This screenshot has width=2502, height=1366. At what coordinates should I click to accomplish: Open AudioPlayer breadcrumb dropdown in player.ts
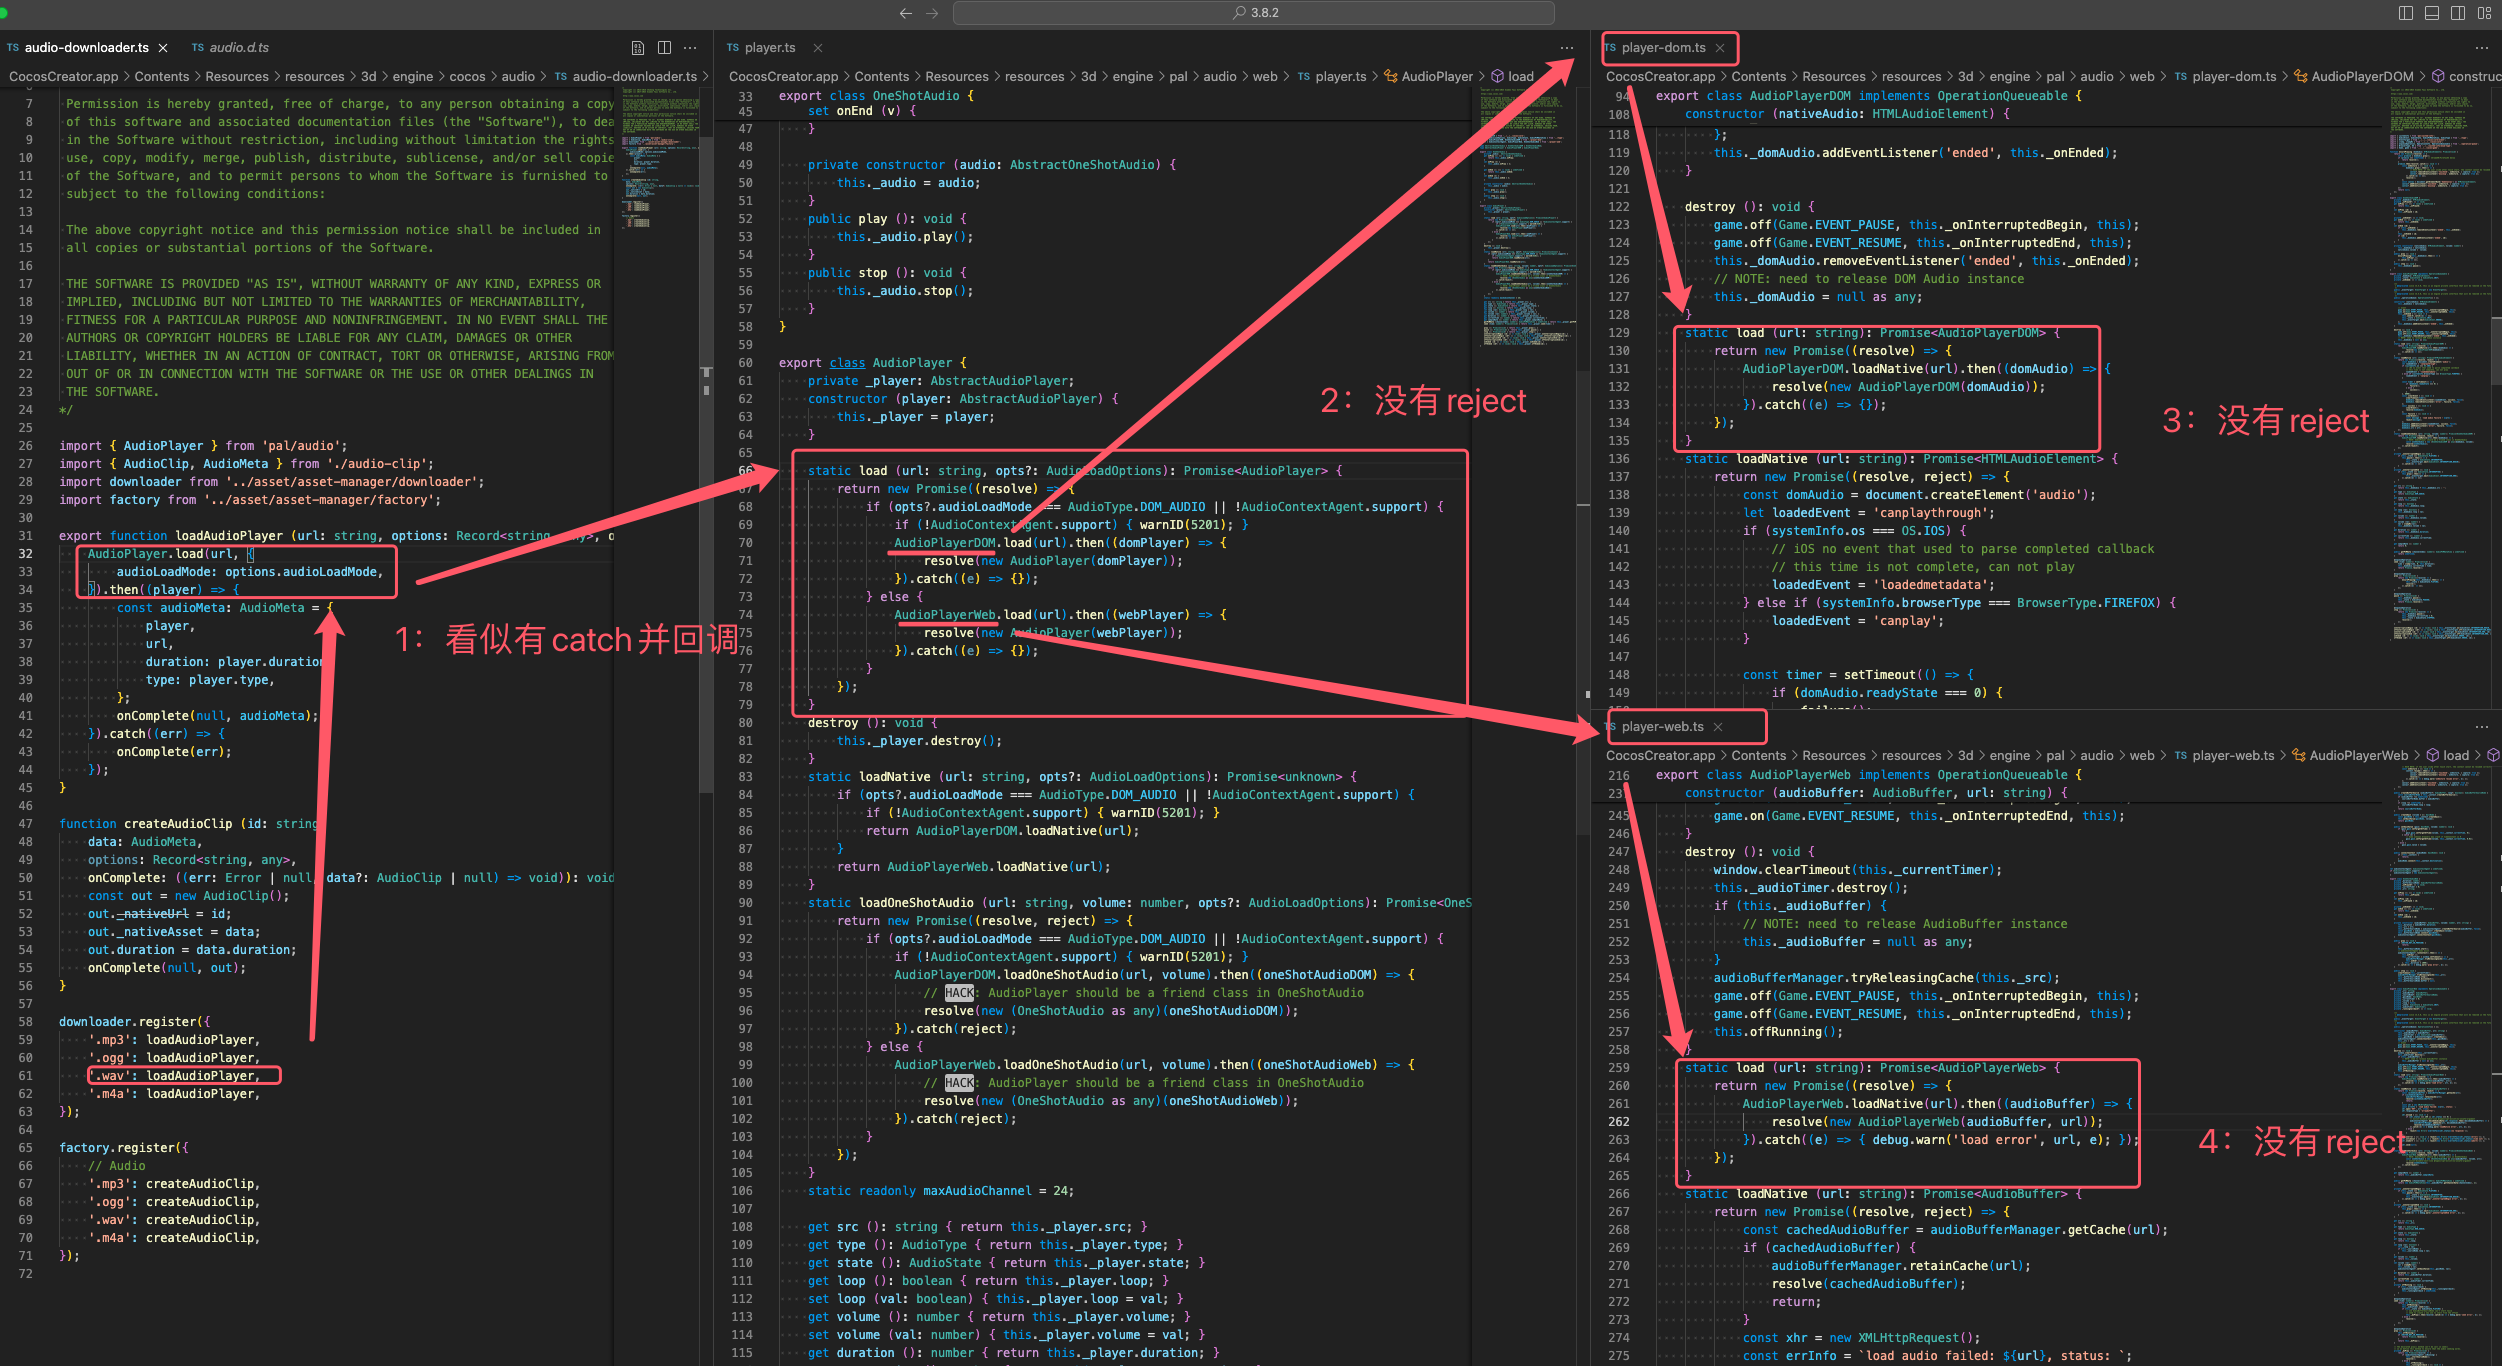click(x=1436, y=77)
